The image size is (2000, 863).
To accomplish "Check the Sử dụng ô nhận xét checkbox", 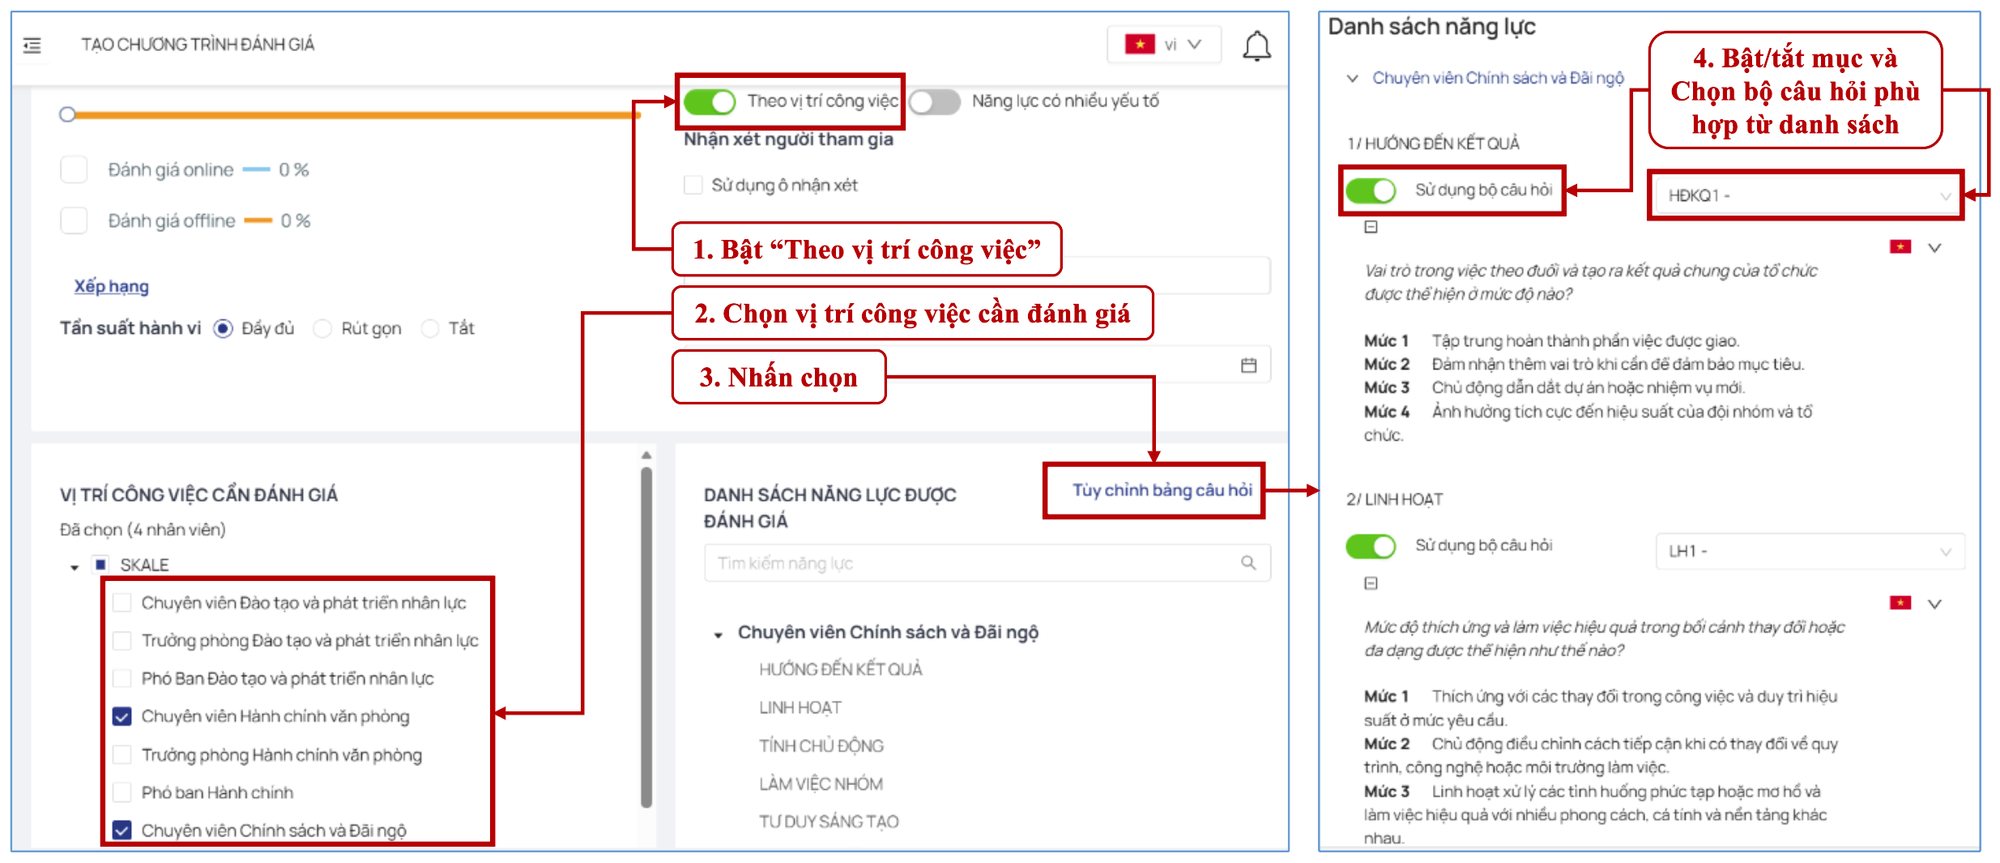I will 692,185.
